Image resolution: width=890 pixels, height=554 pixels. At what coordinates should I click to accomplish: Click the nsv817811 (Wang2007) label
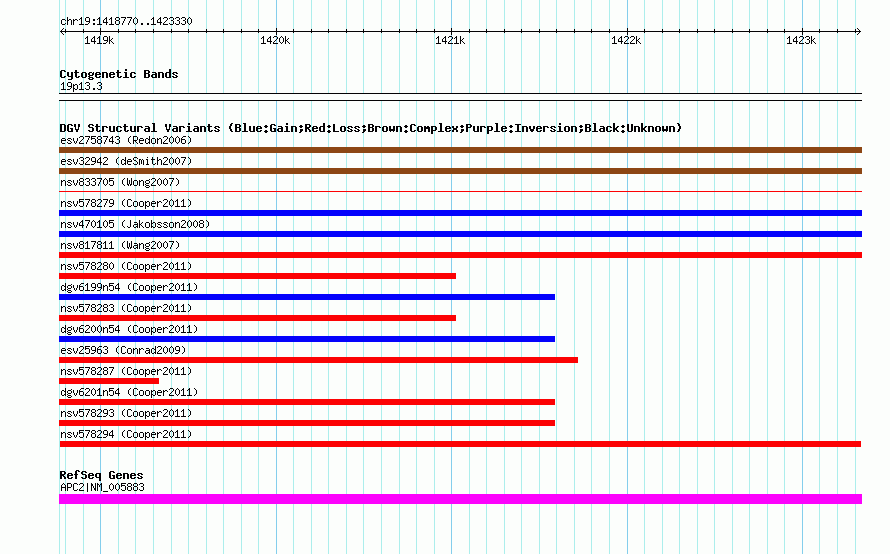[120, 245]
